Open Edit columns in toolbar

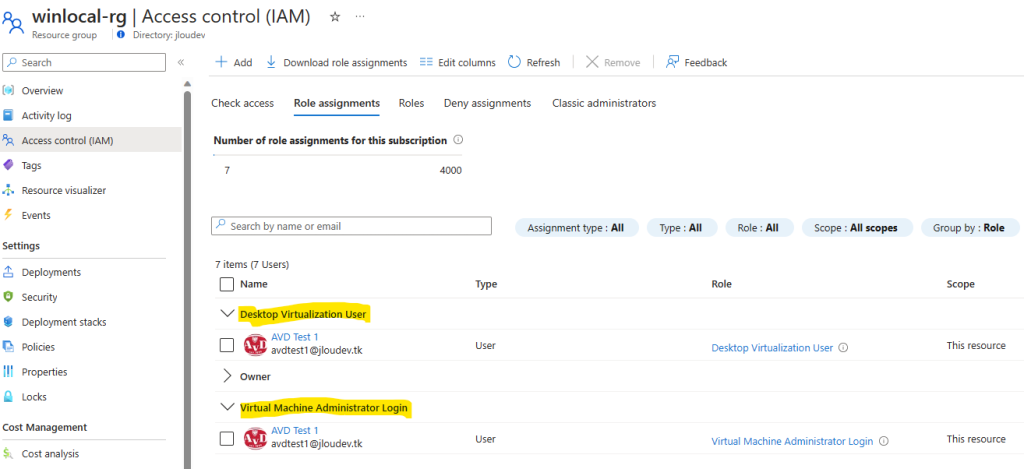(x=457, y=63)
